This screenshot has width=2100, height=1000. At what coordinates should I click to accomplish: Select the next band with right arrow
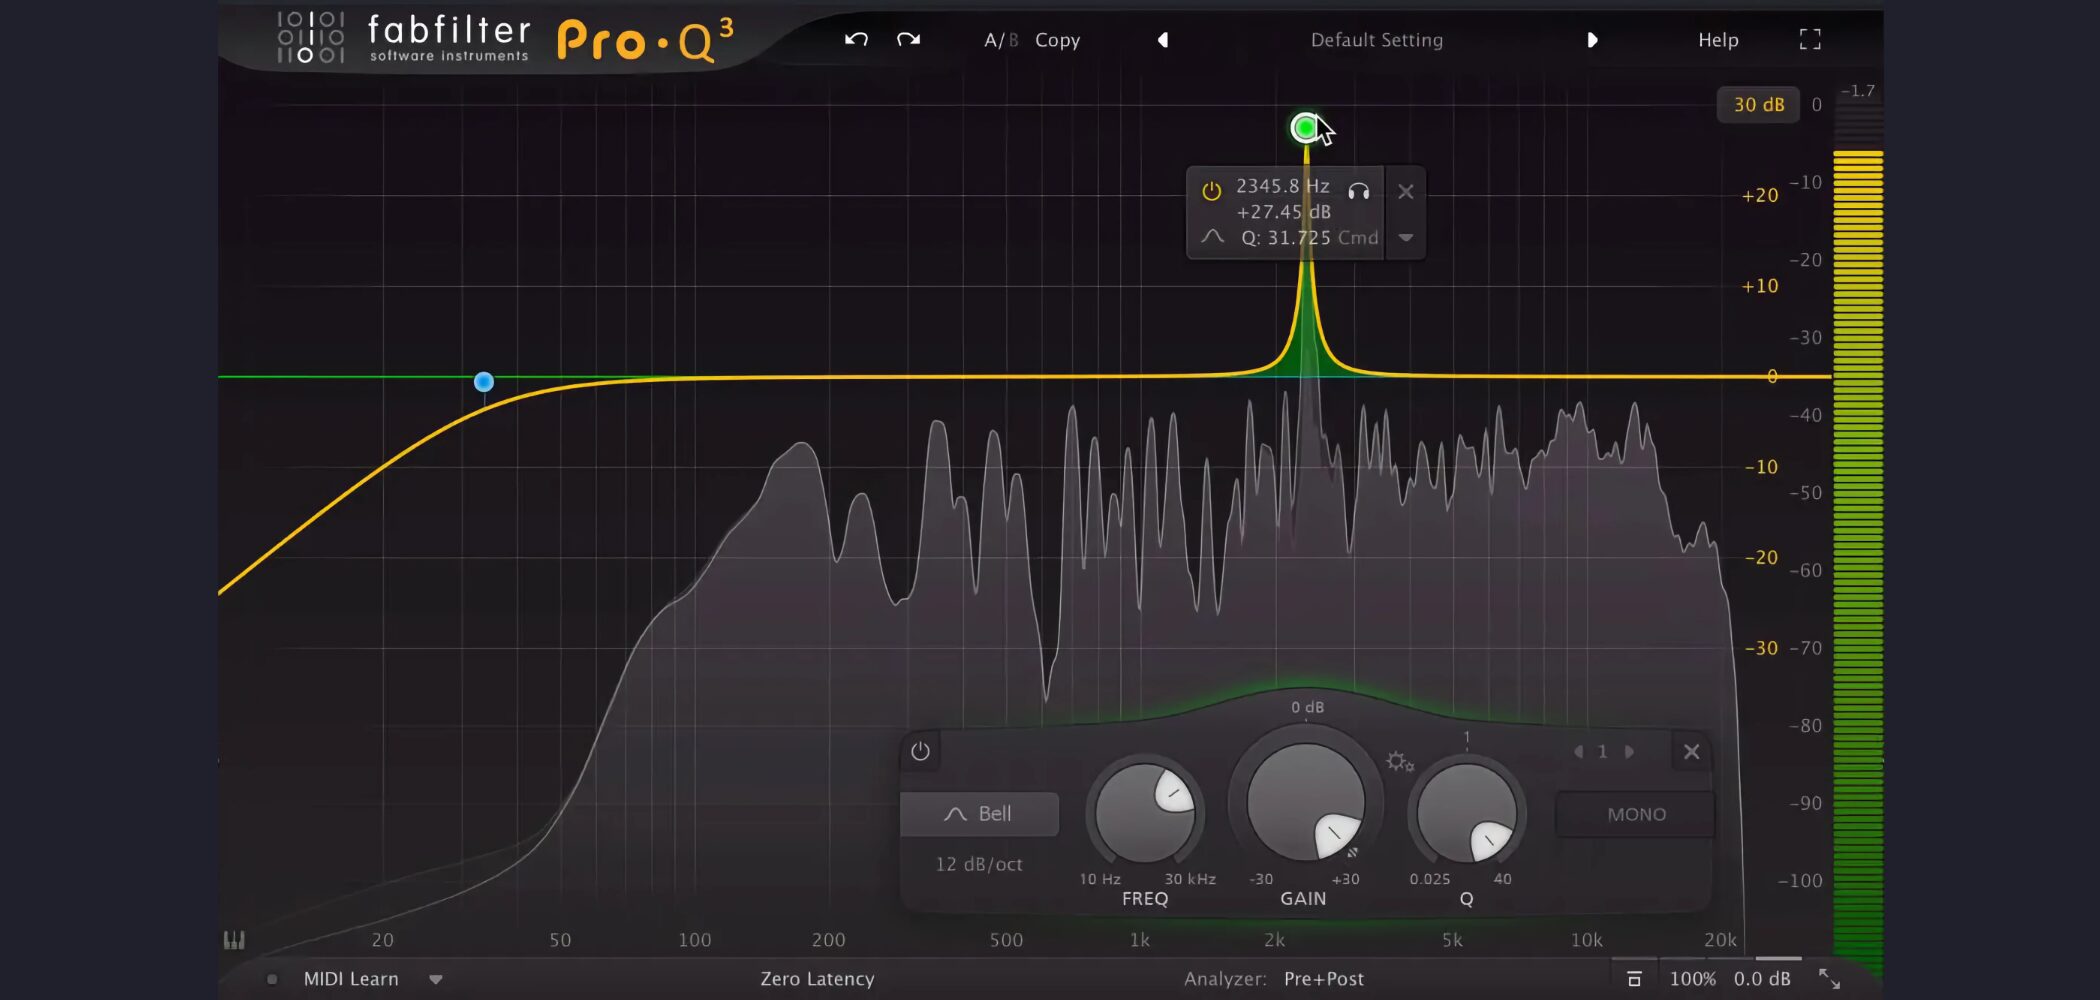[1629, 751]
